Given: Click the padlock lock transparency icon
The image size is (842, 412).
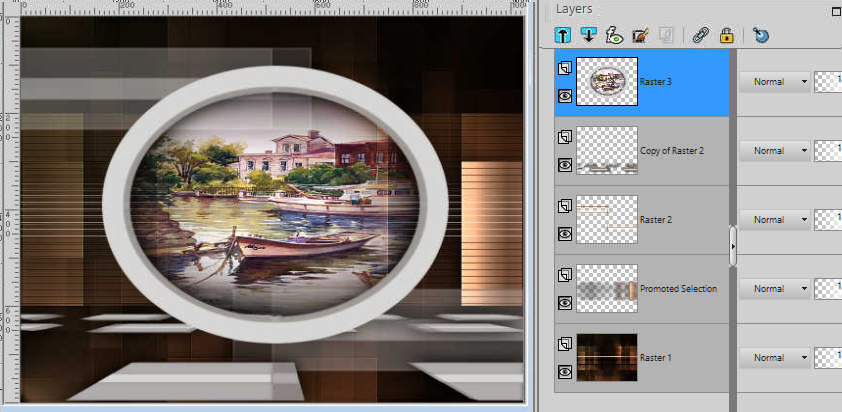Looking at the screenshot, I should click(x=726, y=35).
